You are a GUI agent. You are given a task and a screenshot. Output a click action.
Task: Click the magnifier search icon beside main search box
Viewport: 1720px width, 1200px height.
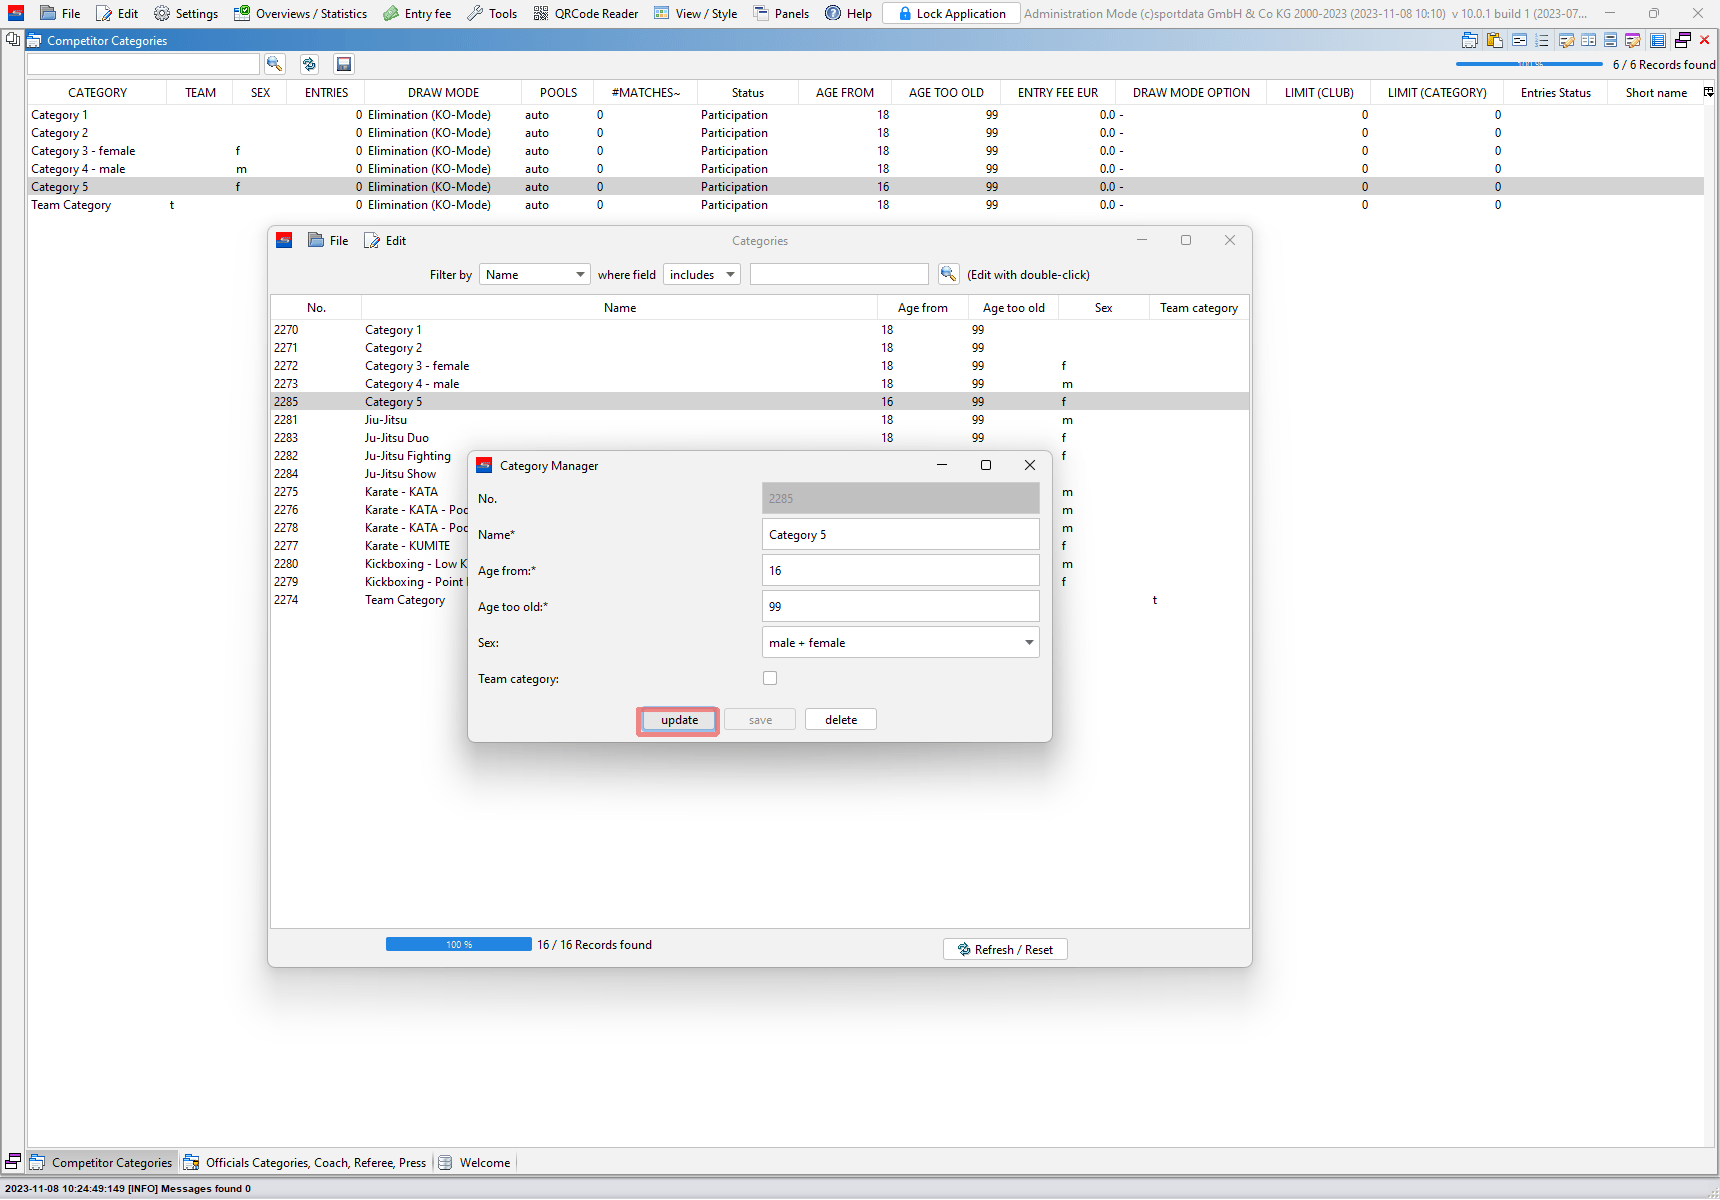(274, 64)
